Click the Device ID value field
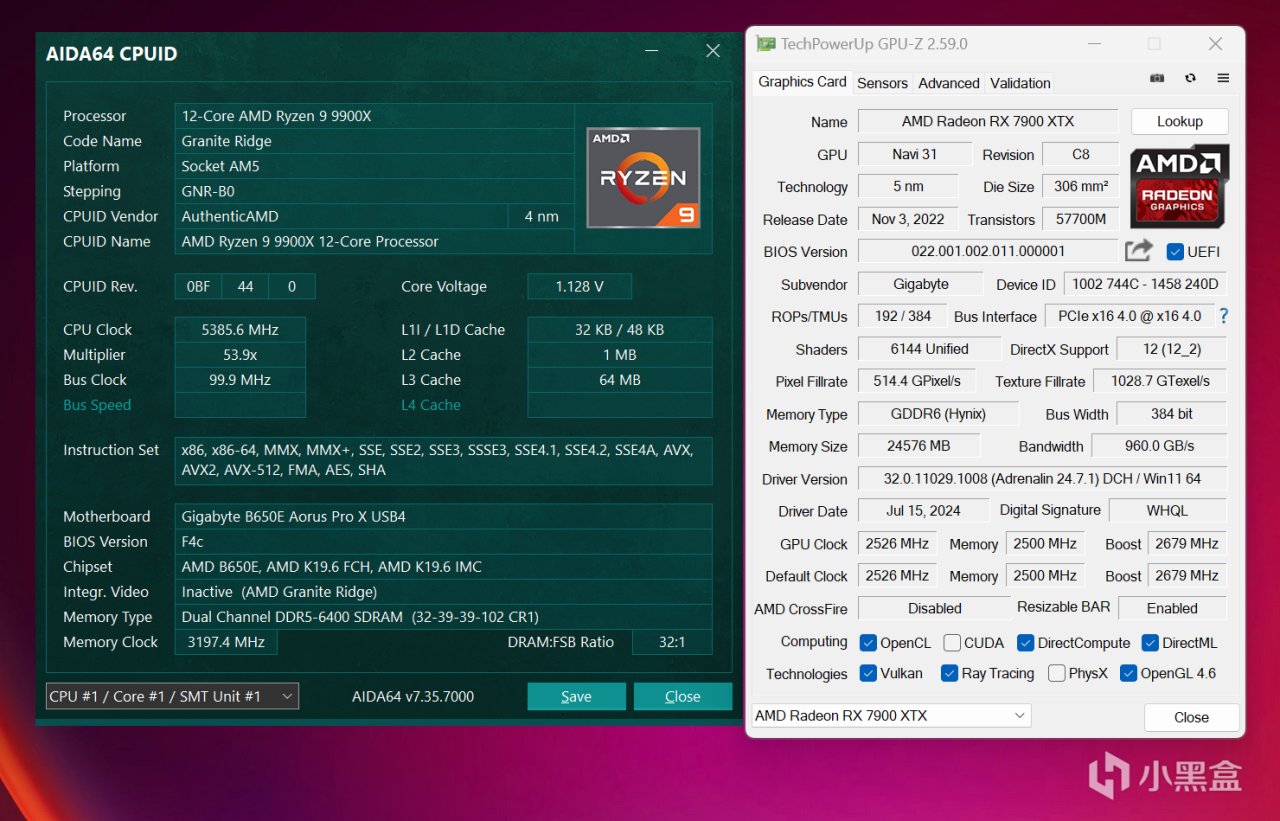 coord(1145,284)
